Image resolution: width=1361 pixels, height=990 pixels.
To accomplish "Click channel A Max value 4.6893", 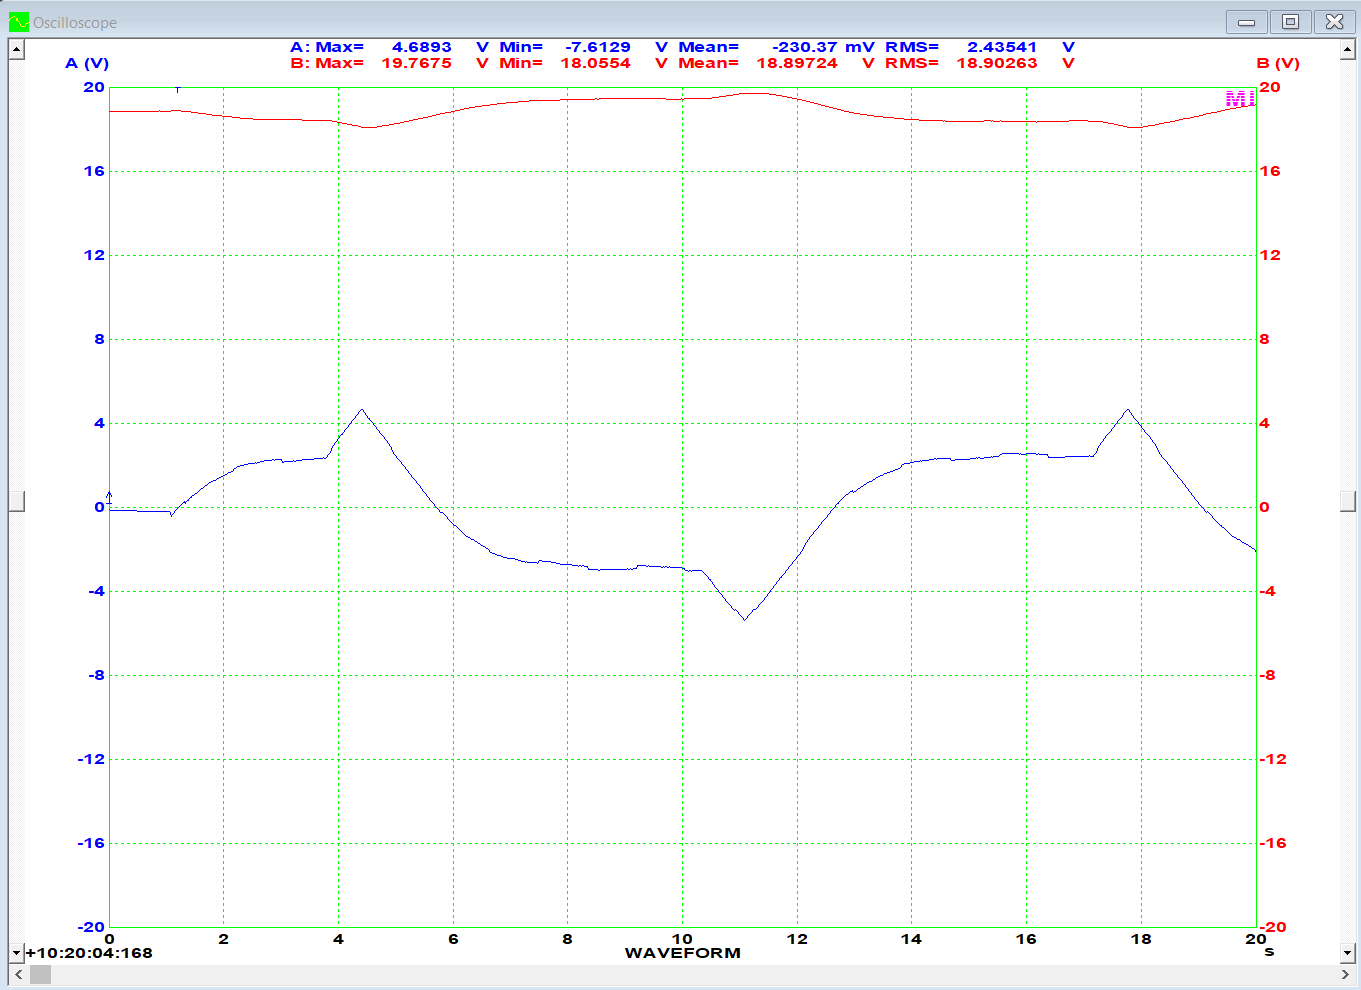I will click(x=421, y=47).
